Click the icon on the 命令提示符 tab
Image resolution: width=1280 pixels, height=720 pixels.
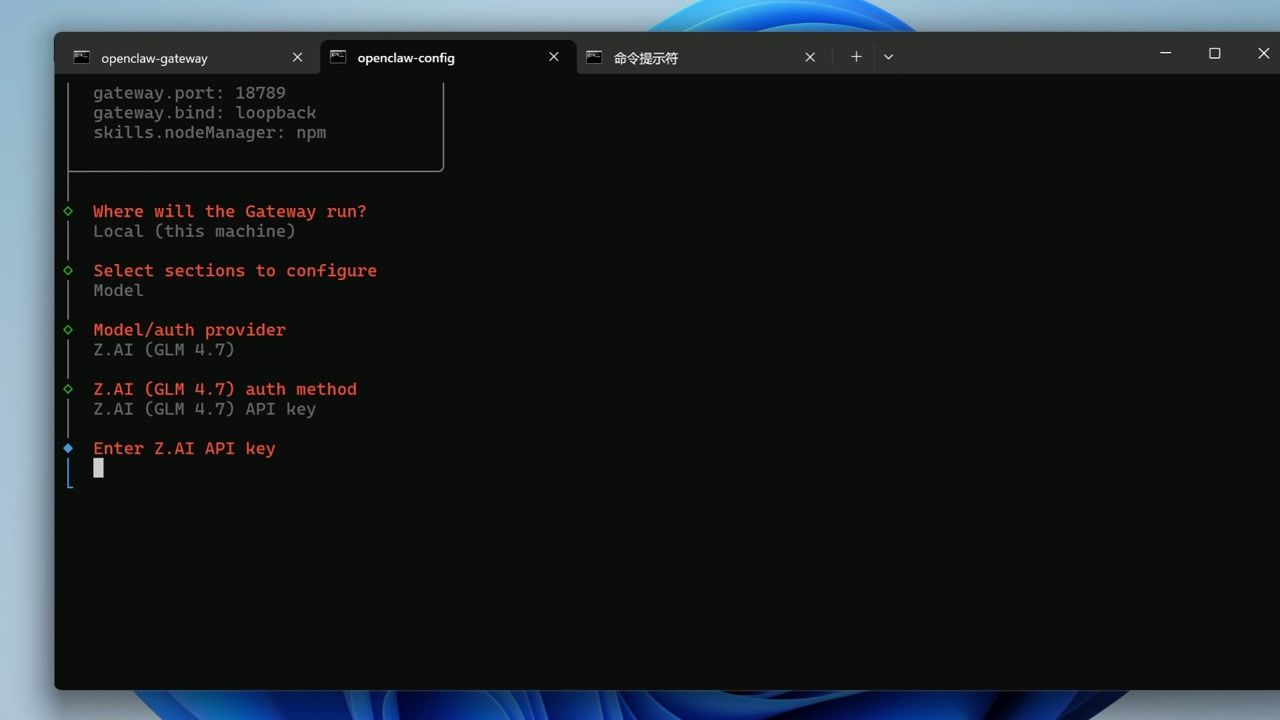coord(594,57)
